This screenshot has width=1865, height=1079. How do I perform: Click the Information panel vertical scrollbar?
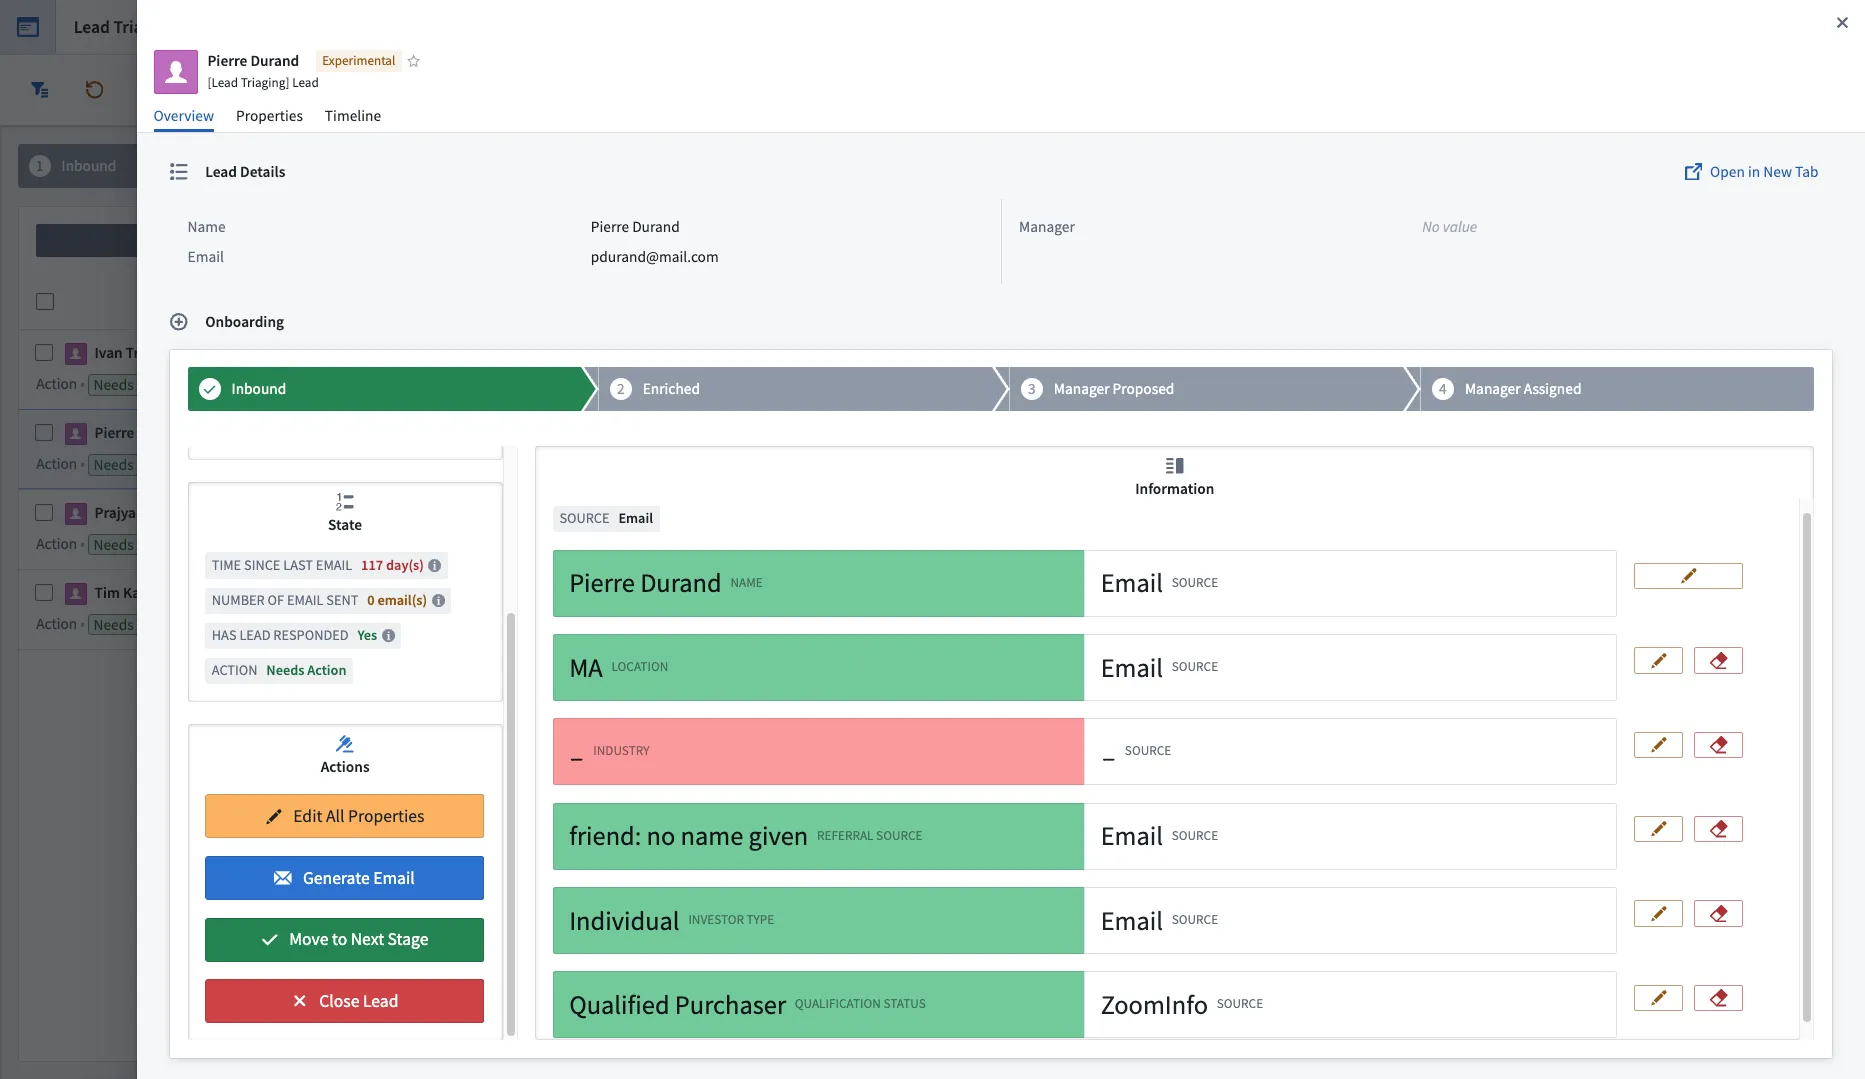(x=1806, y=767)
